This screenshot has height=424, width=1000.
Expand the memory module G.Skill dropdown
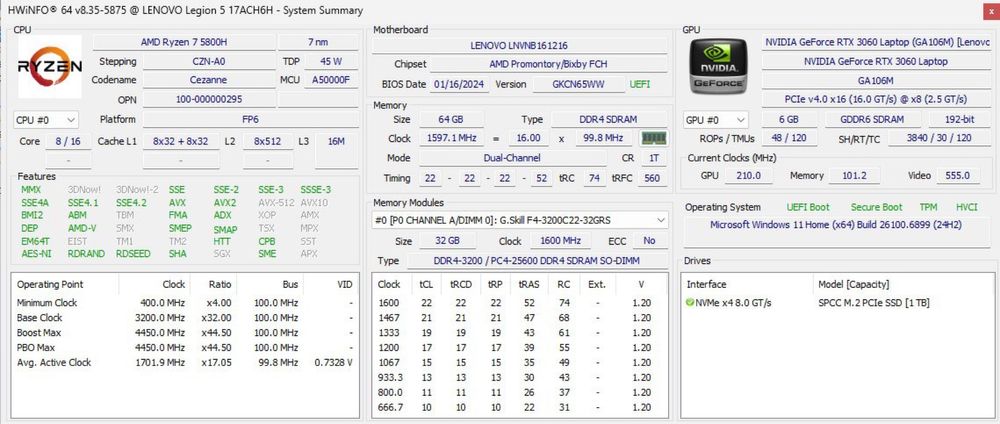point(520,220)
